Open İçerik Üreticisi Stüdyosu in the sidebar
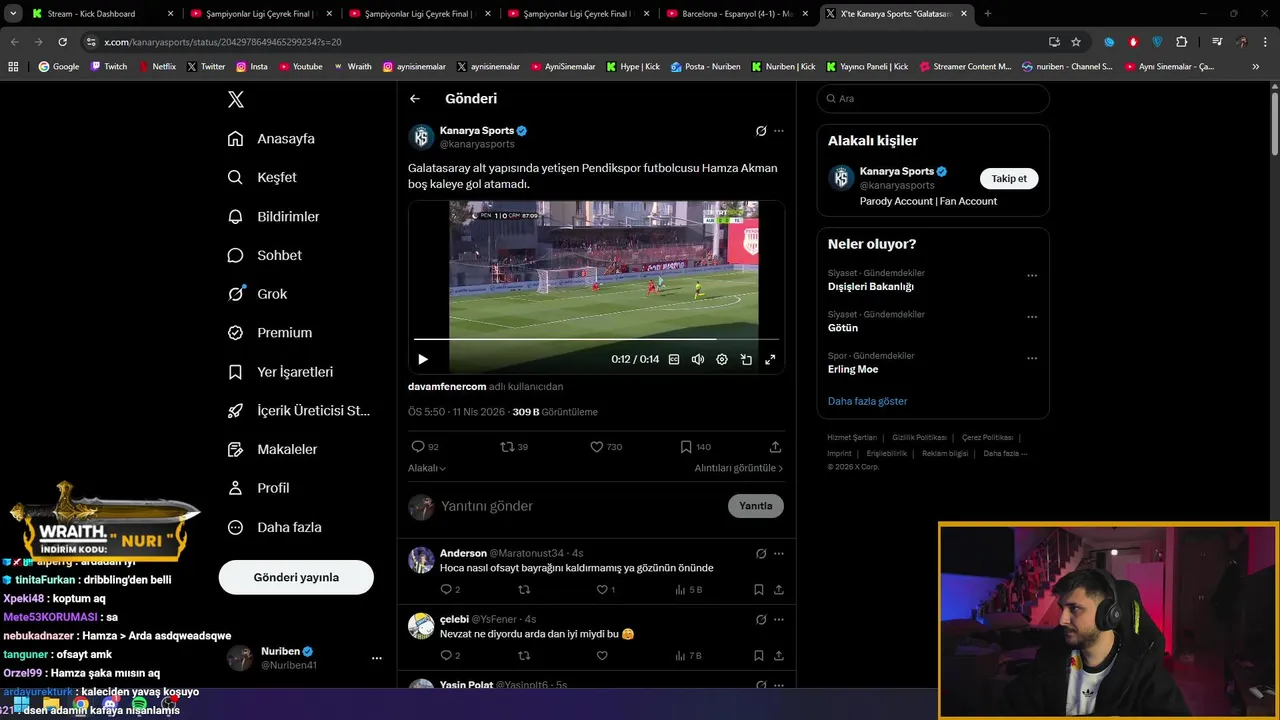The width and height of the screenshot is (1280, 720). tap(299, 411)
